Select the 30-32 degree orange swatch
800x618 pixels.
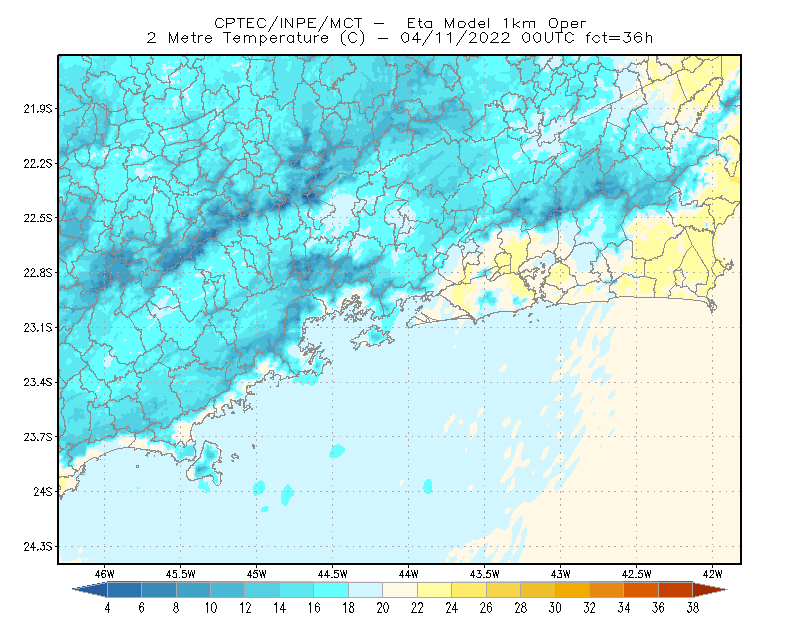coord(572,590)
